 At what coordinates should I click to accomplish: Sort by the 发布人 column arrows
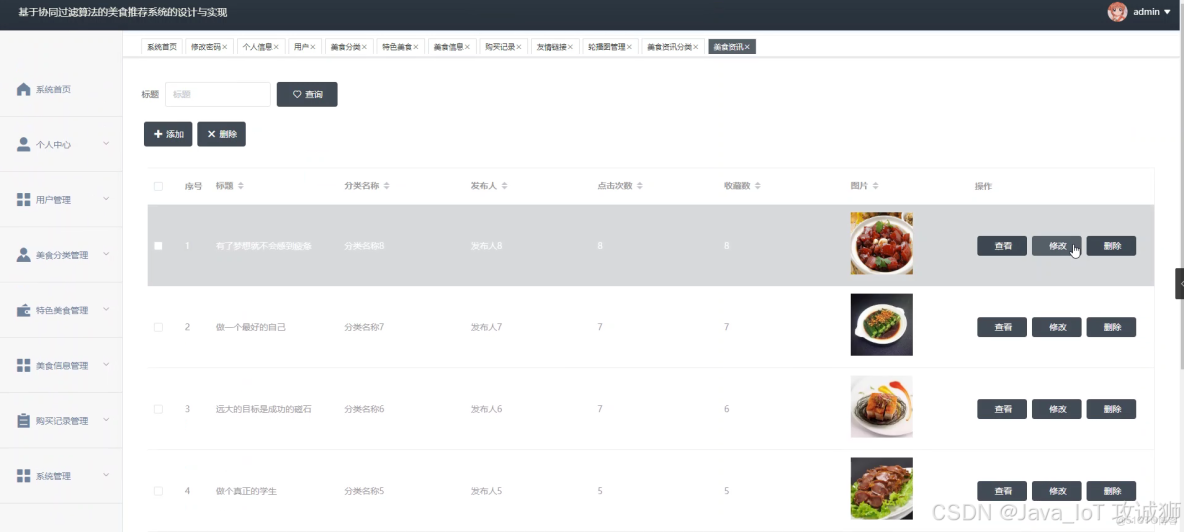[x=504, y=186]
